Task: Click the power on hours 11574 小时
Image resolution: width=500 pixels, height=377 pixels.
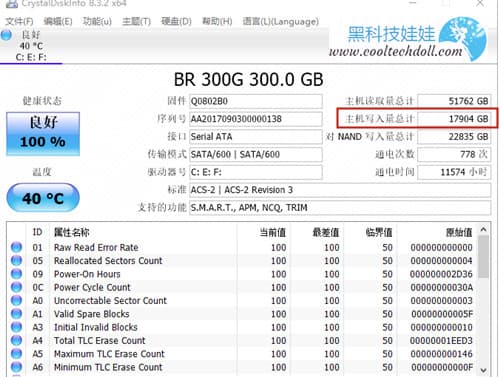Action: point(454,172)
